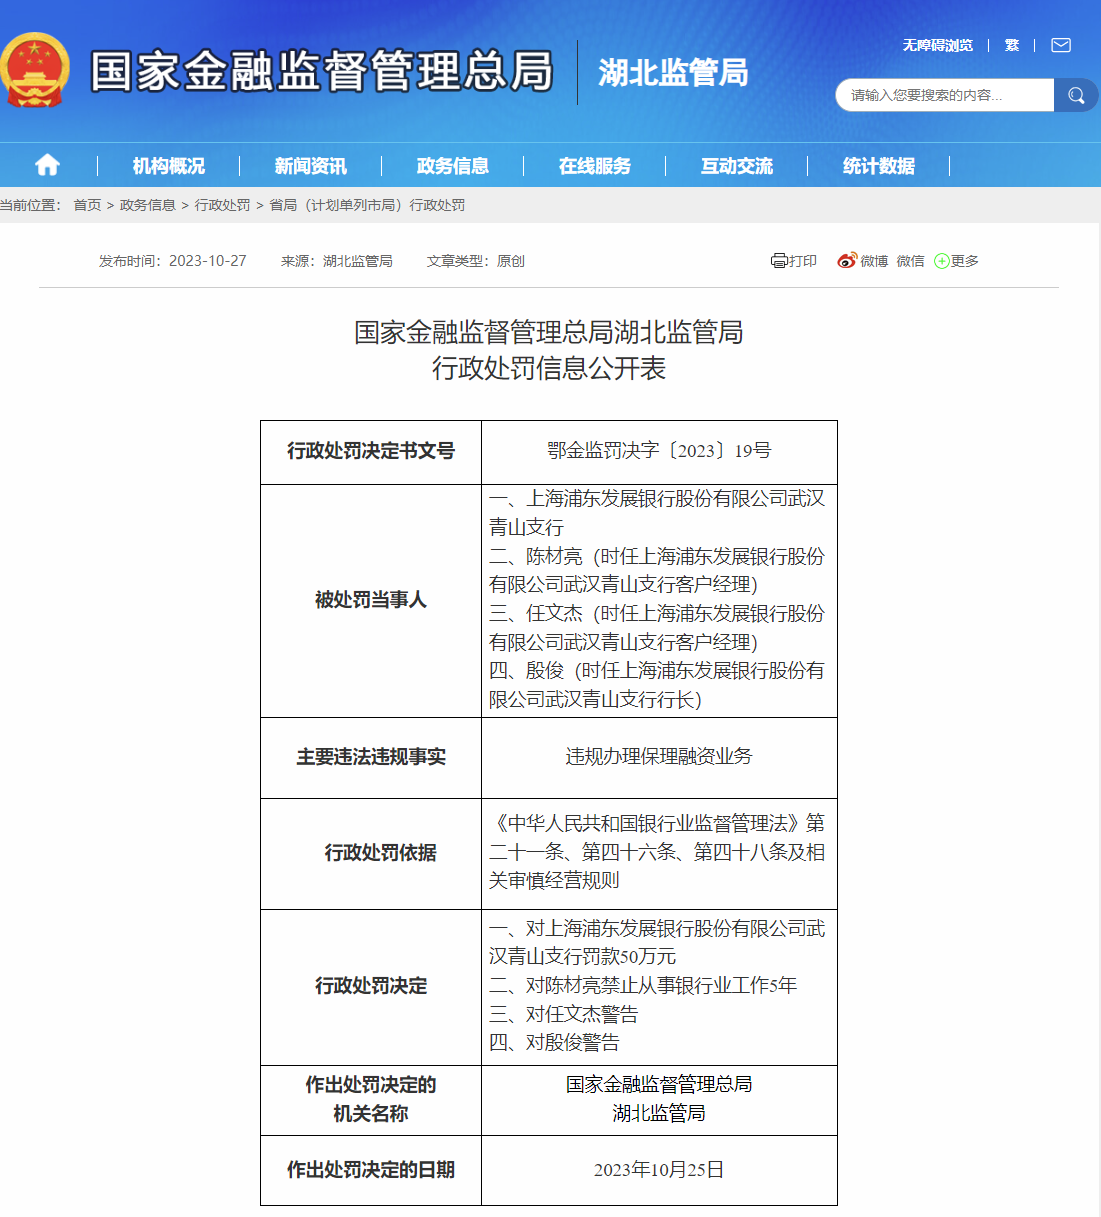This screenshot has height=1217, width=1101.
Task: Open 新闻资讯 menu
Action: coord(311,166)
